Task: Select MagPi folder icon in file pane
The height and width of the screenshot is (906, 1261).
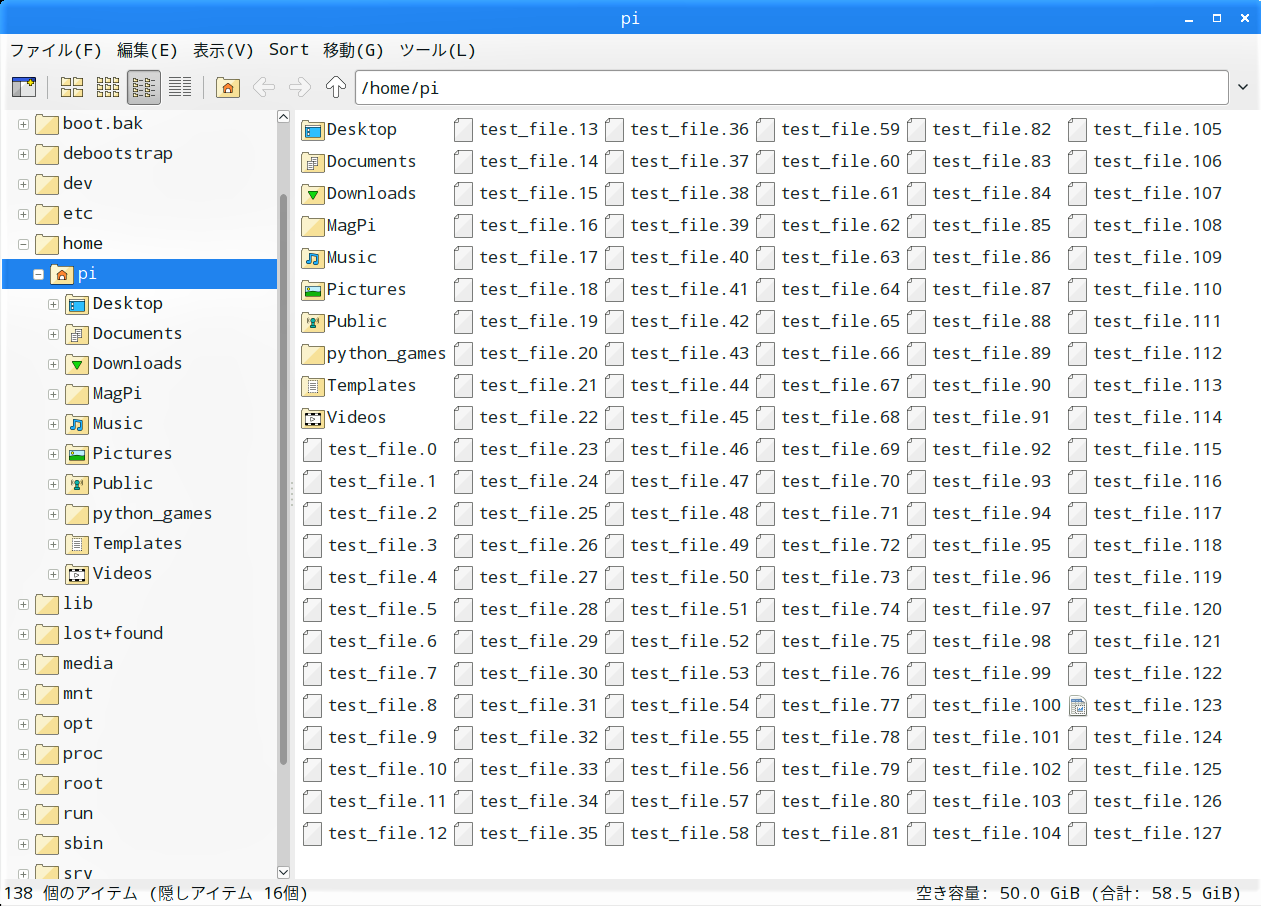Action: coord(313,226)
